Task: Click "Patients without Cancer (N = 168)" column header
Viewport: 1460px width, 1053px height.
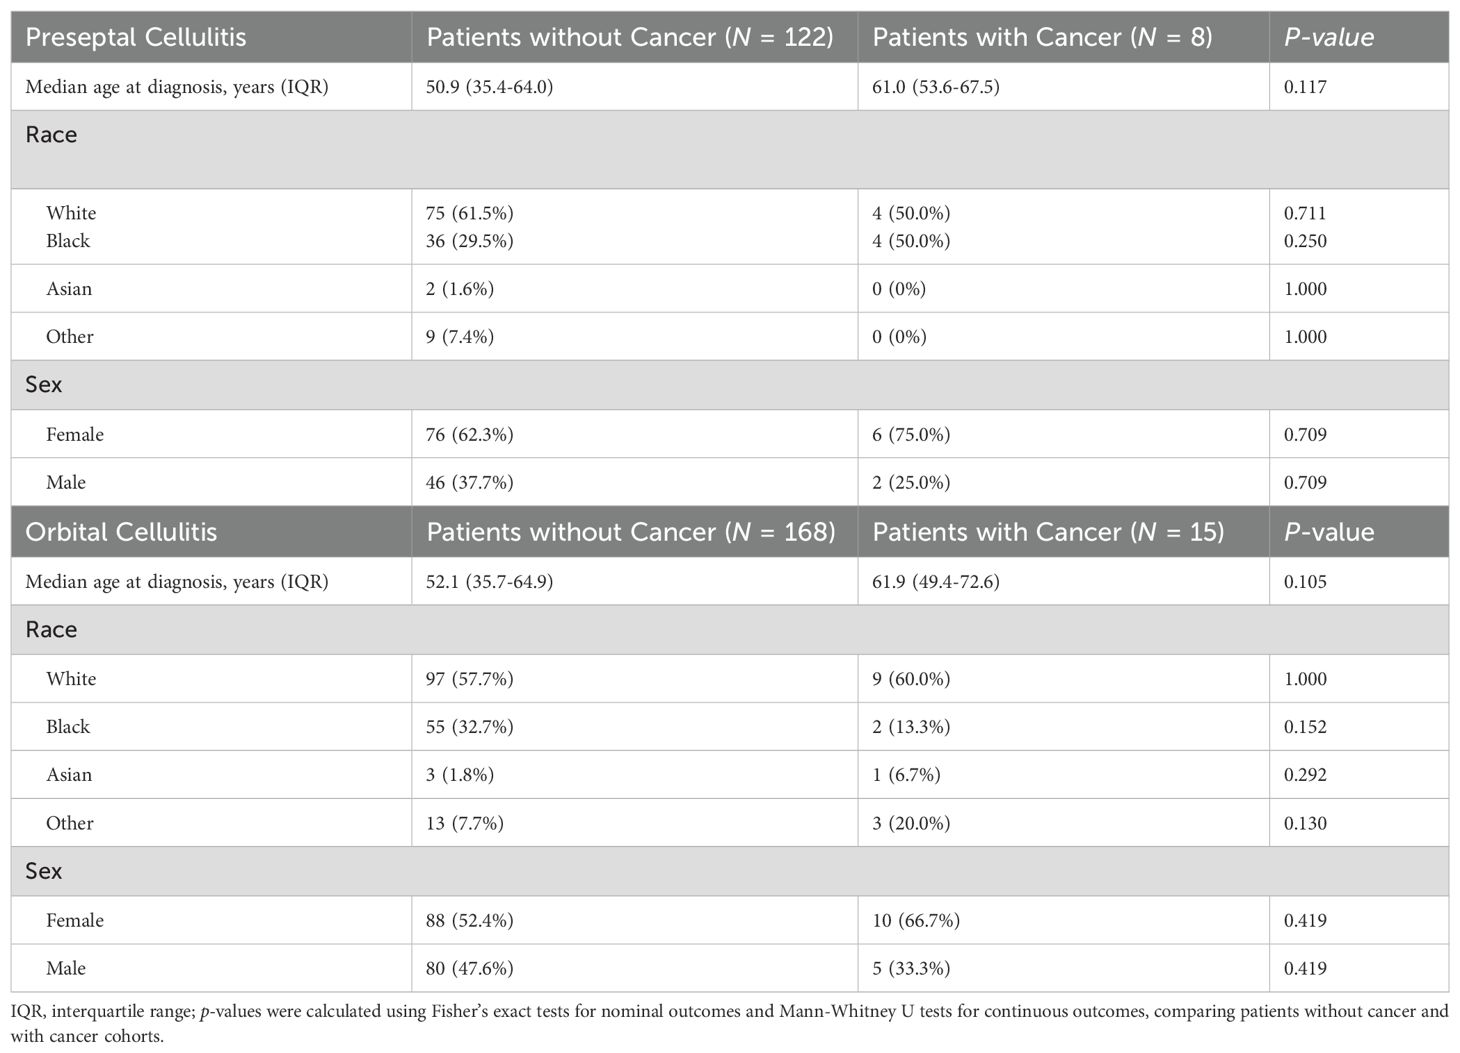Action: [631, 531]
